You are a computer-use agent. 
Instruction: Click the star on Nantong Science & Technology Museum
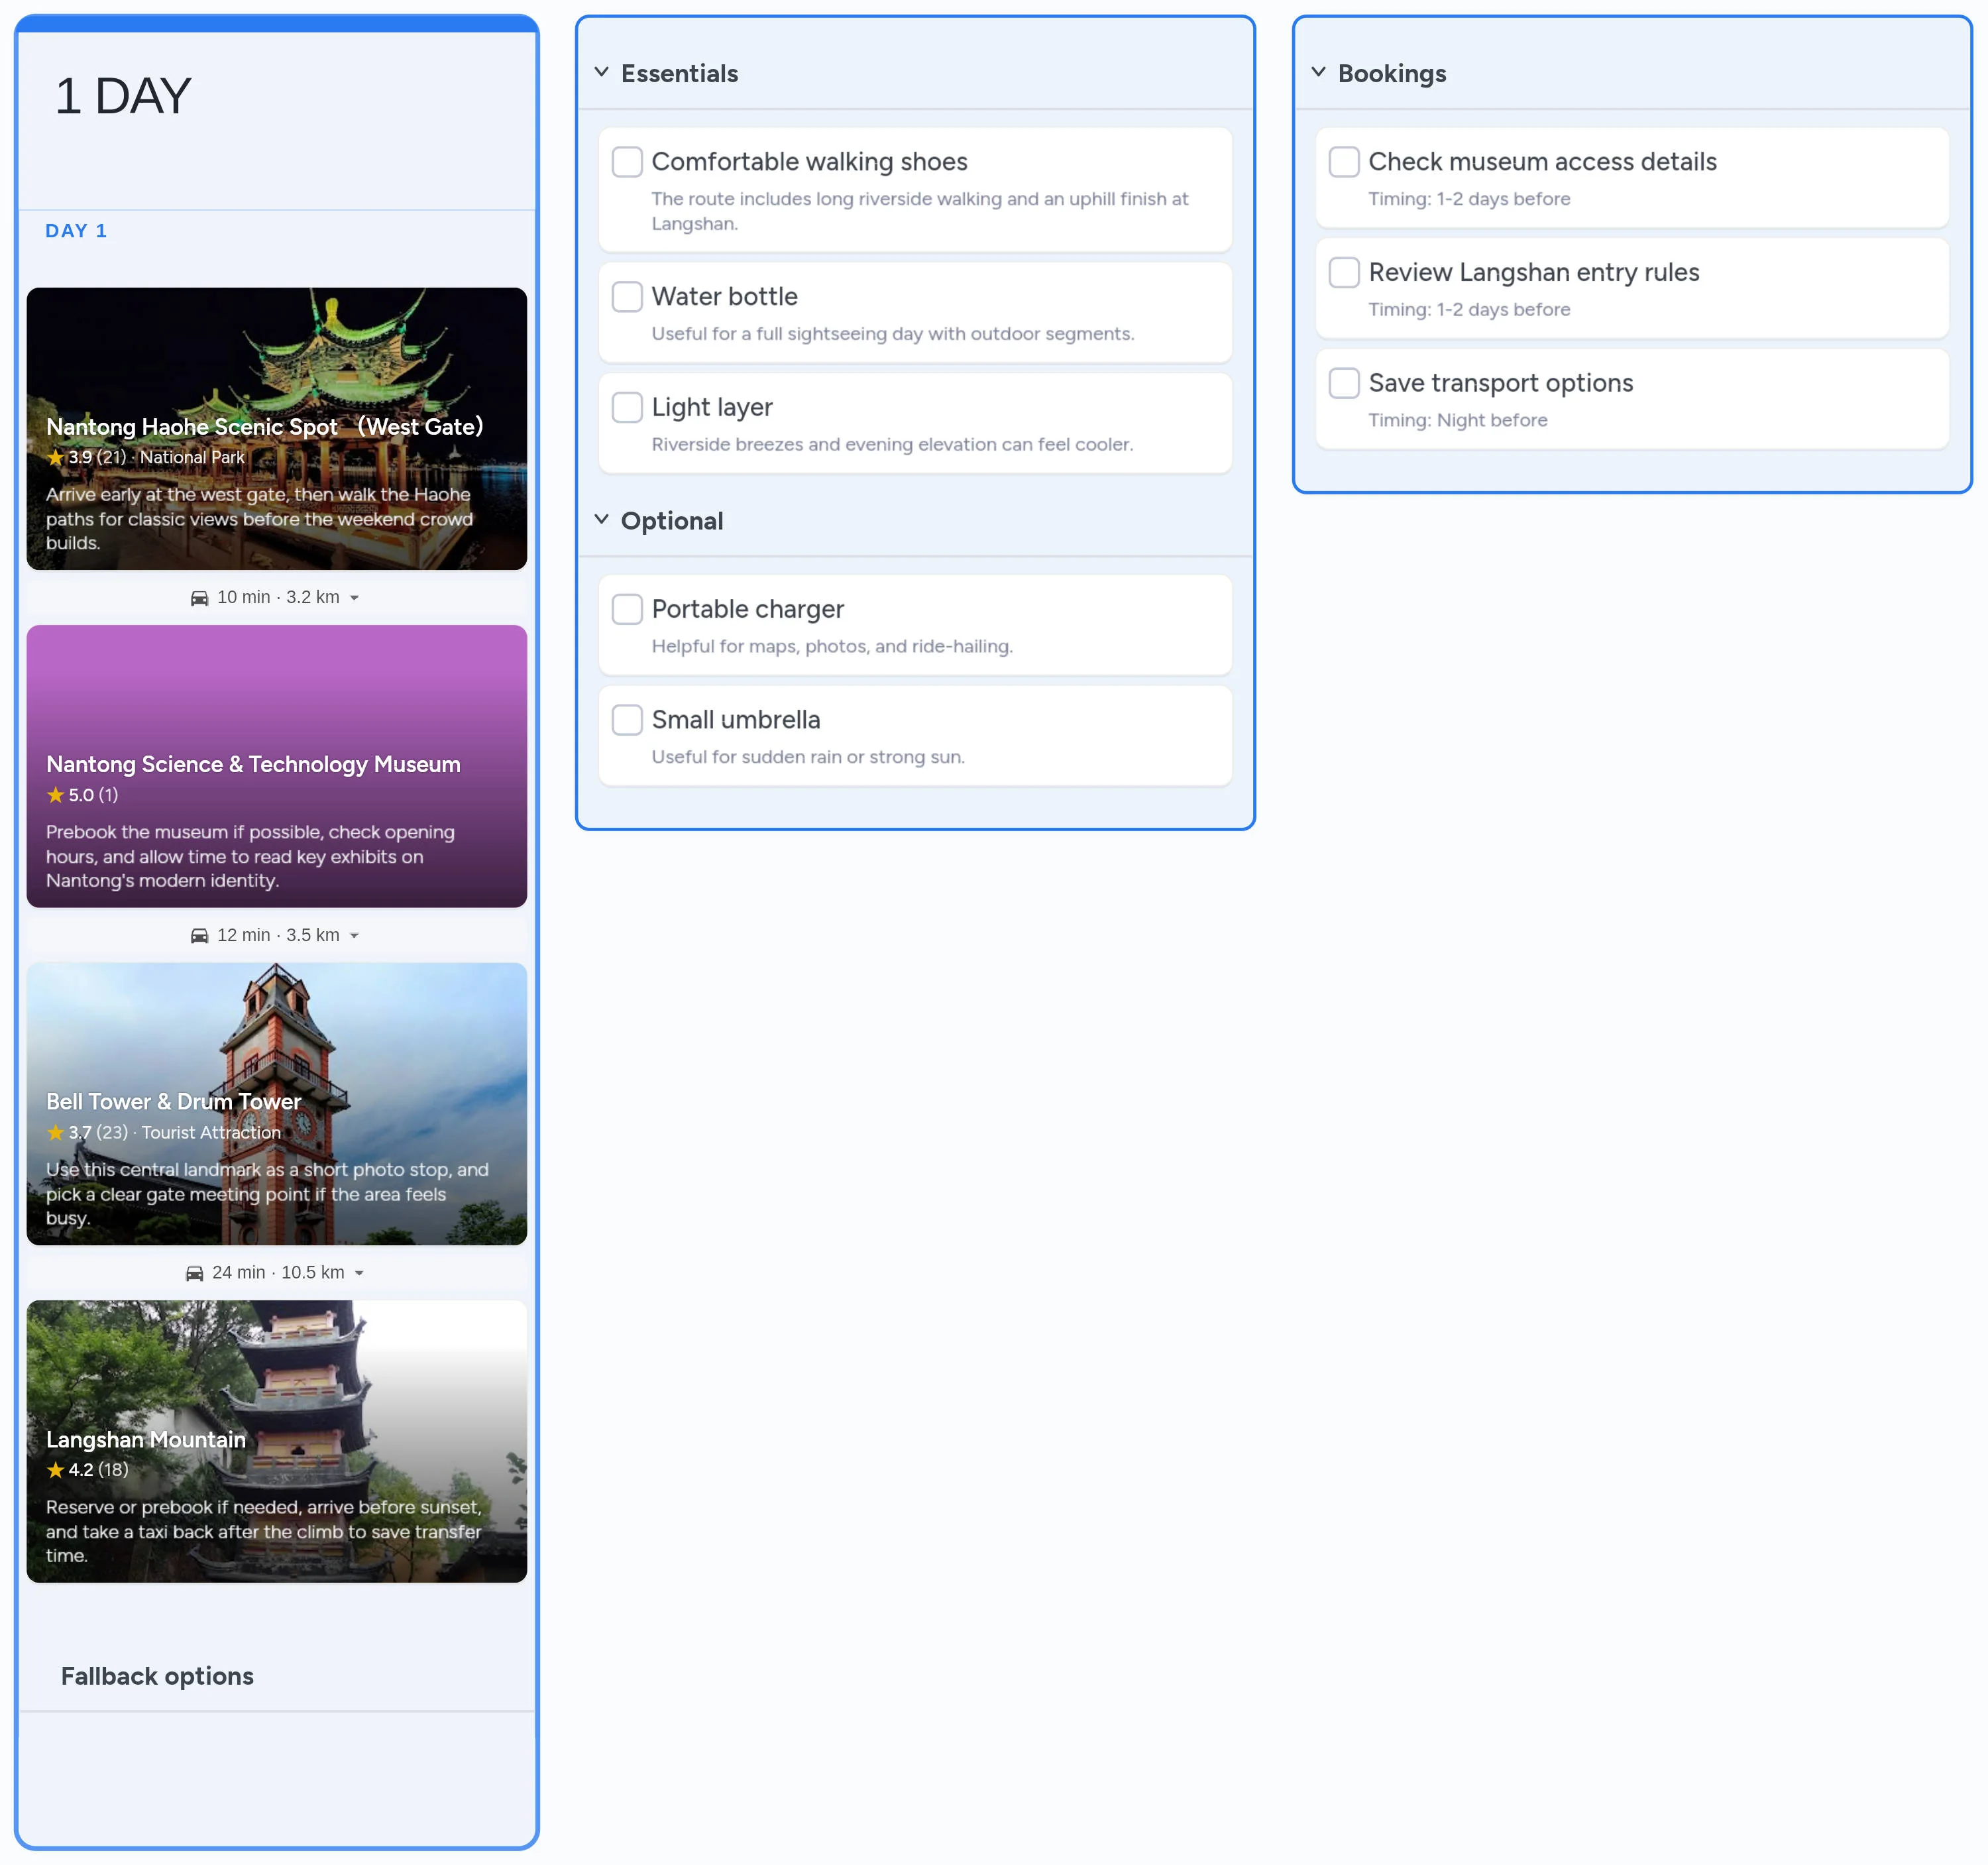(55, 795)
